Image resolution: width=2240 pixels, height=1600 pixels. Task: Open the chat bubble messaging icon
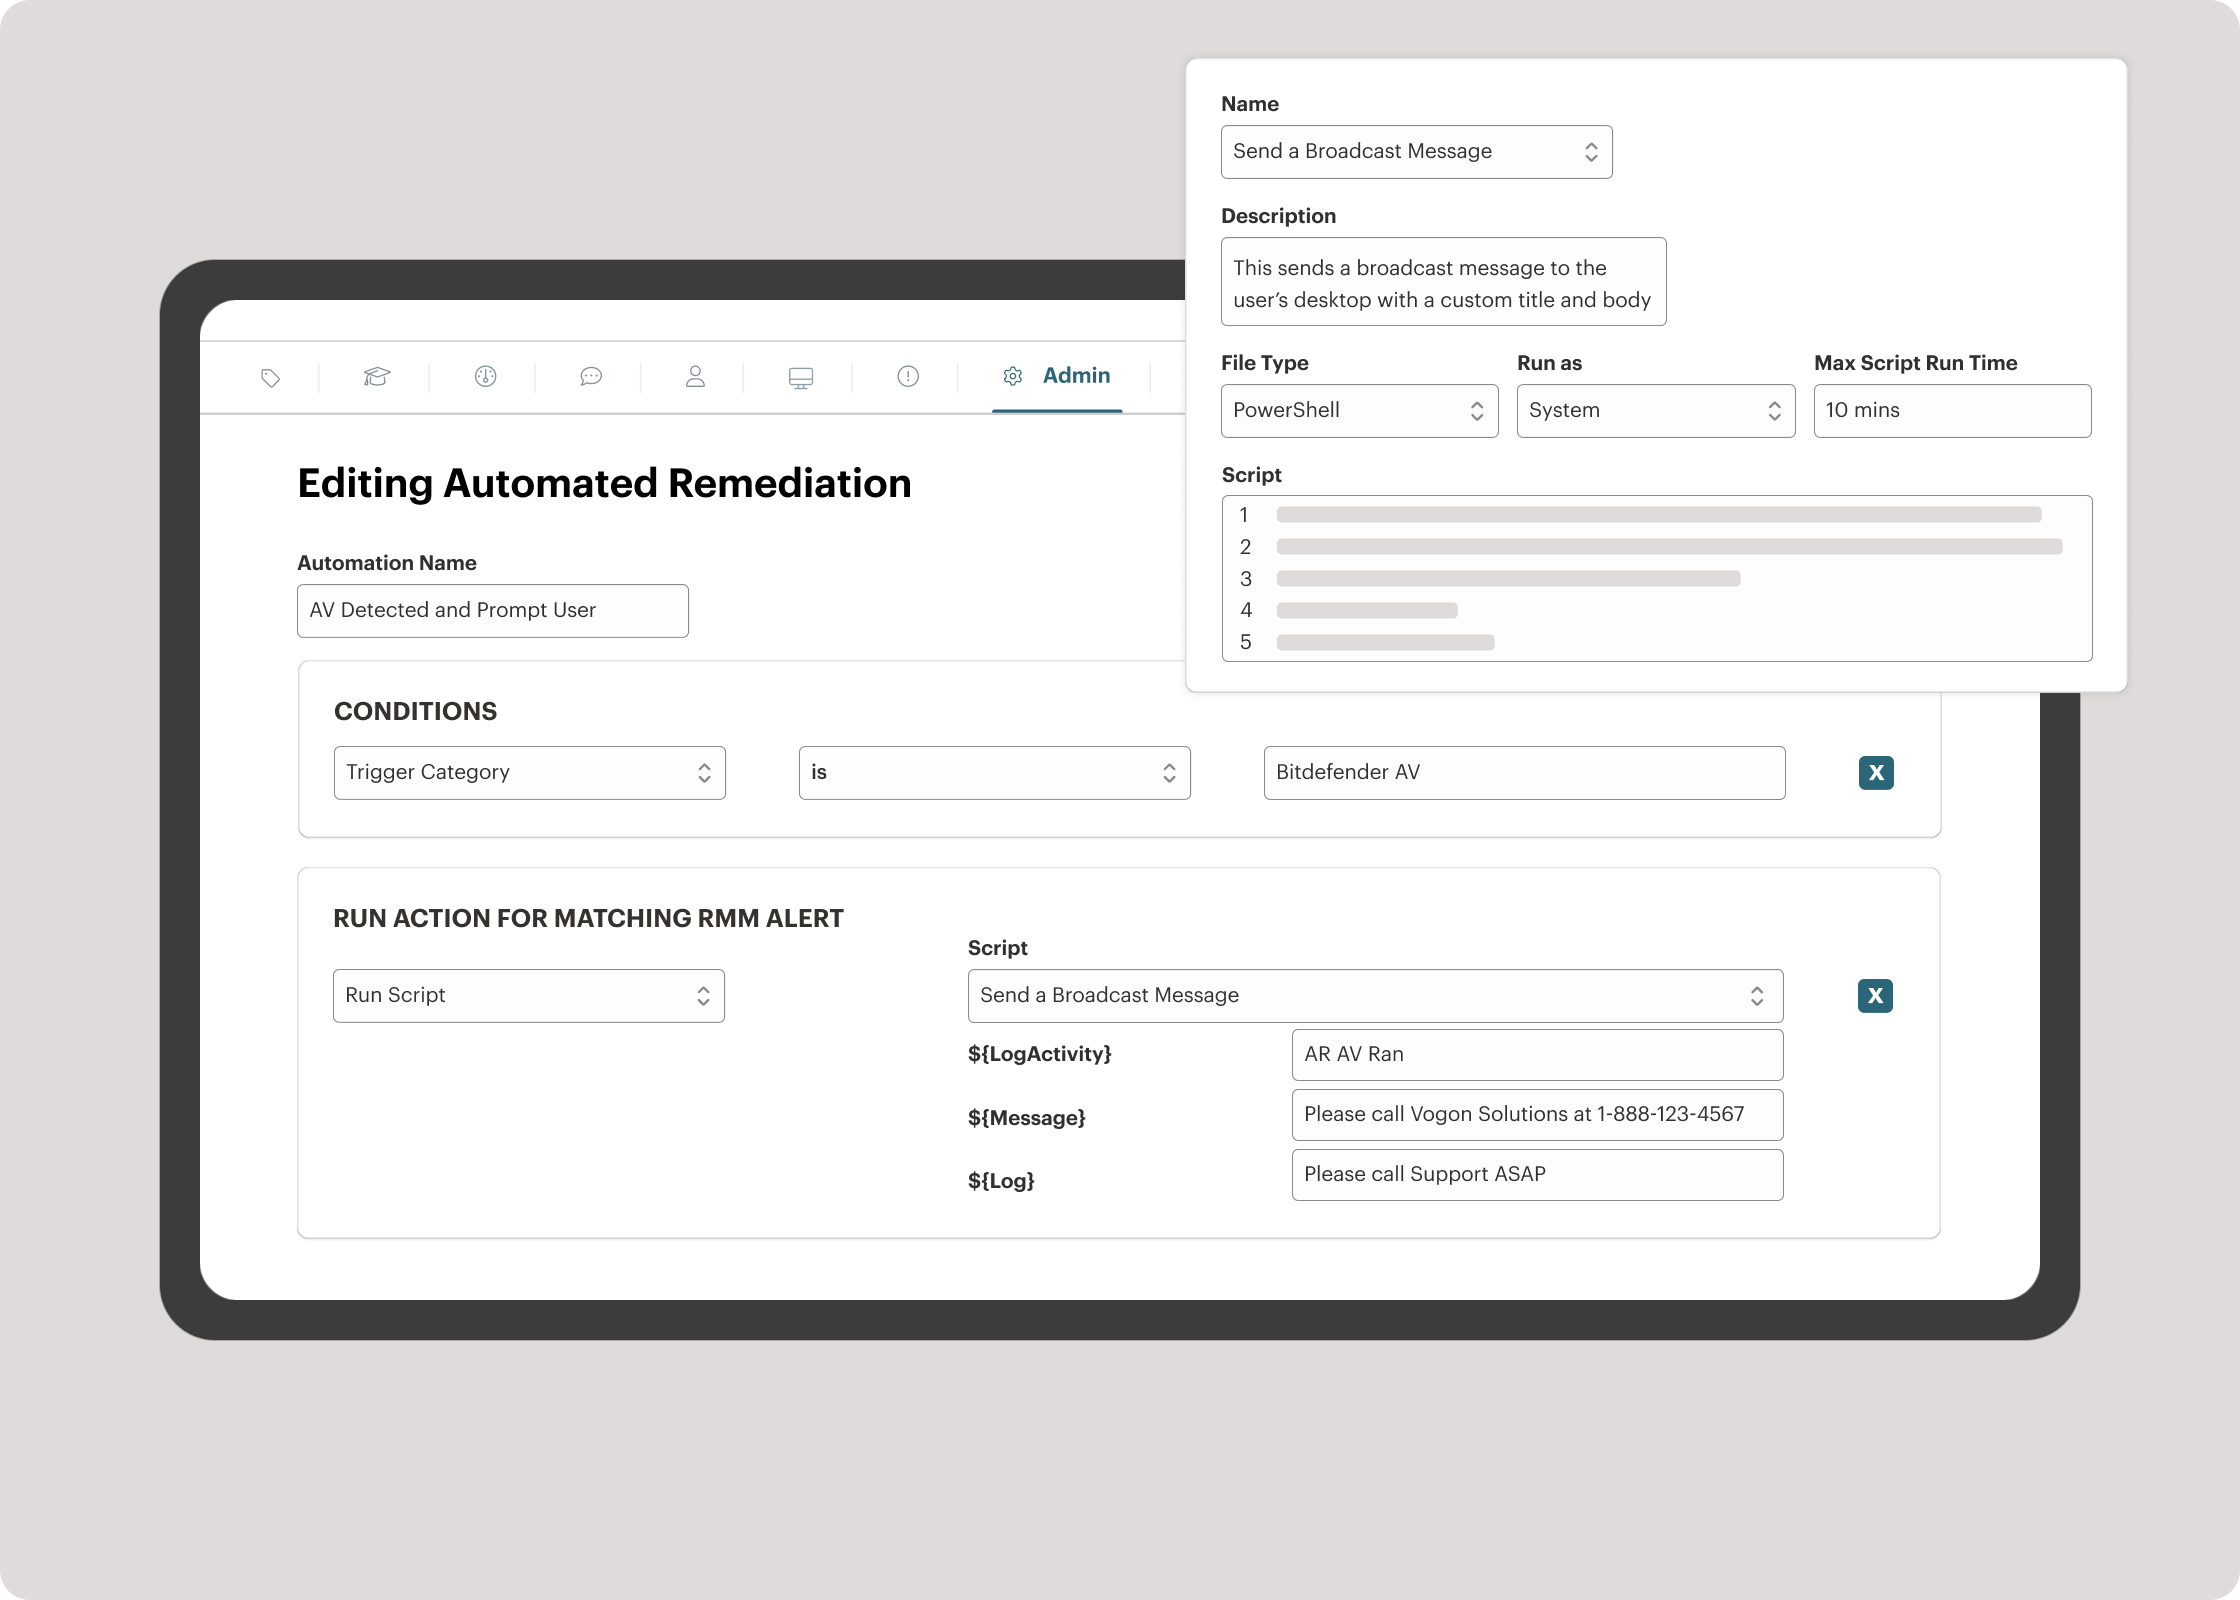coord(591,377)
